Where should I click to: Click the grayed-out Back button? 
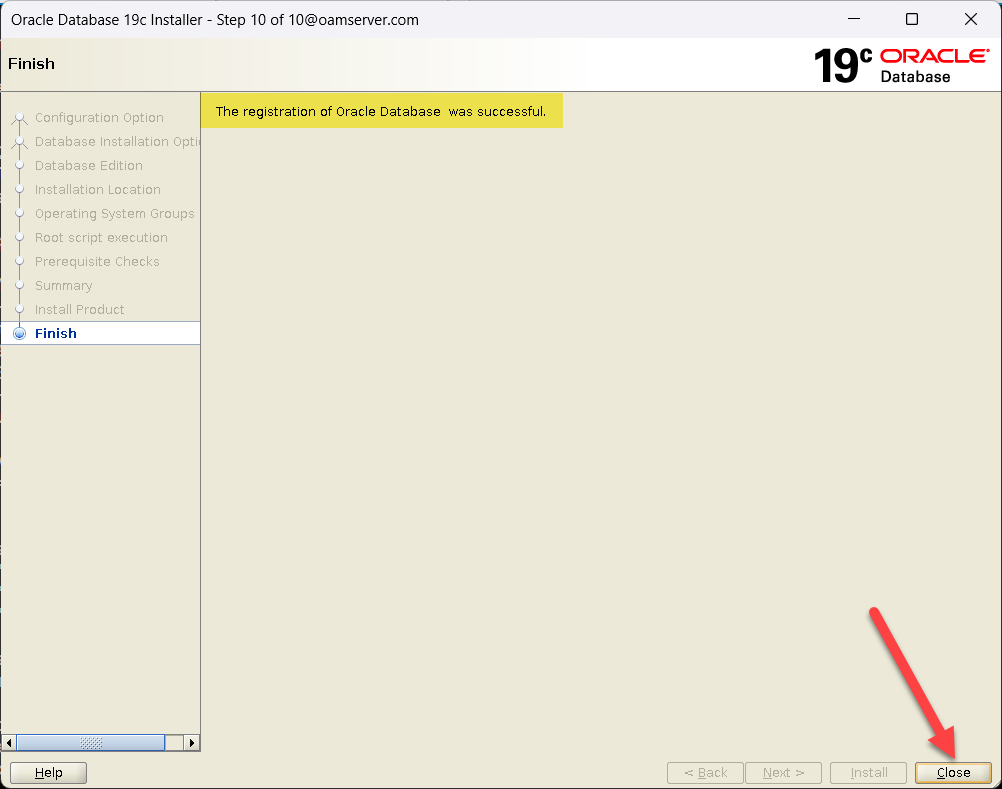click(x=705, y=773)
